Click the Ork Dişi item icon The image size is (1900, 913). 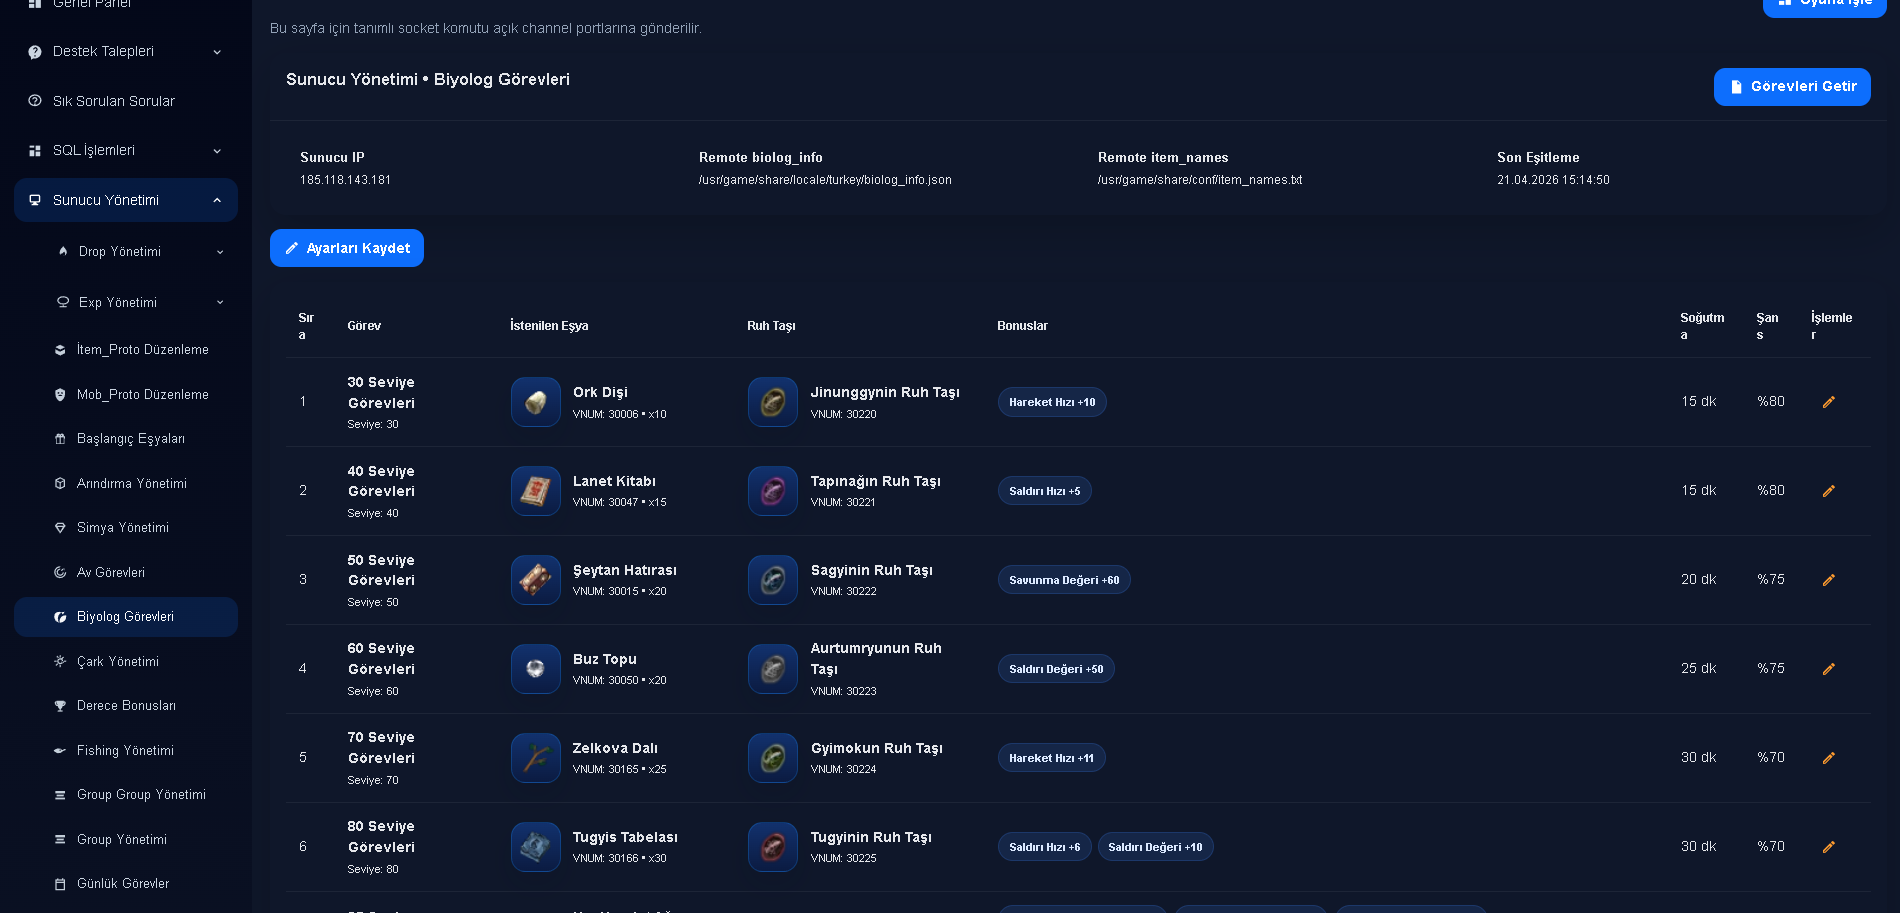point(536,402)
